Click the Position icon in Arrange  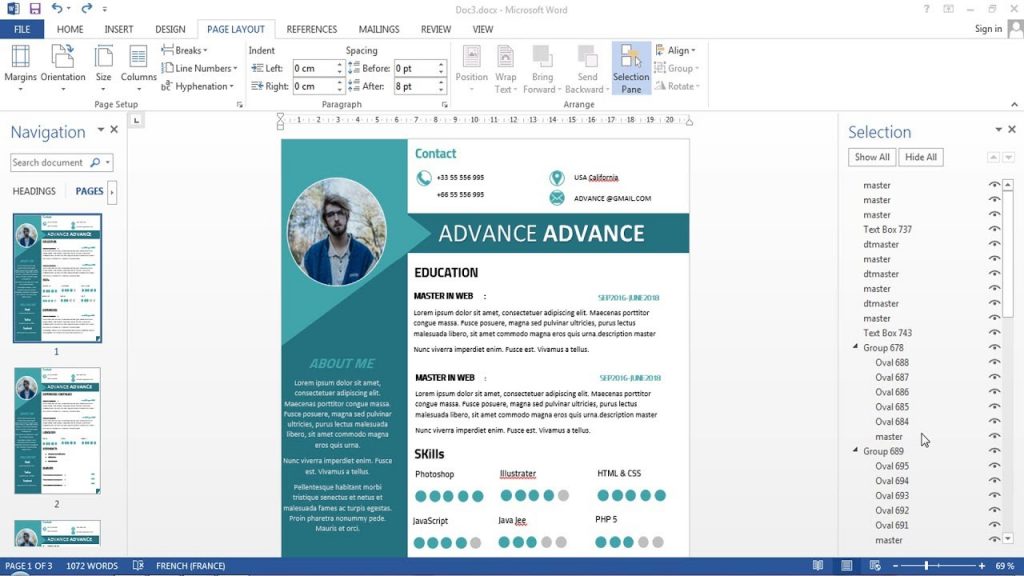[471, 58]
